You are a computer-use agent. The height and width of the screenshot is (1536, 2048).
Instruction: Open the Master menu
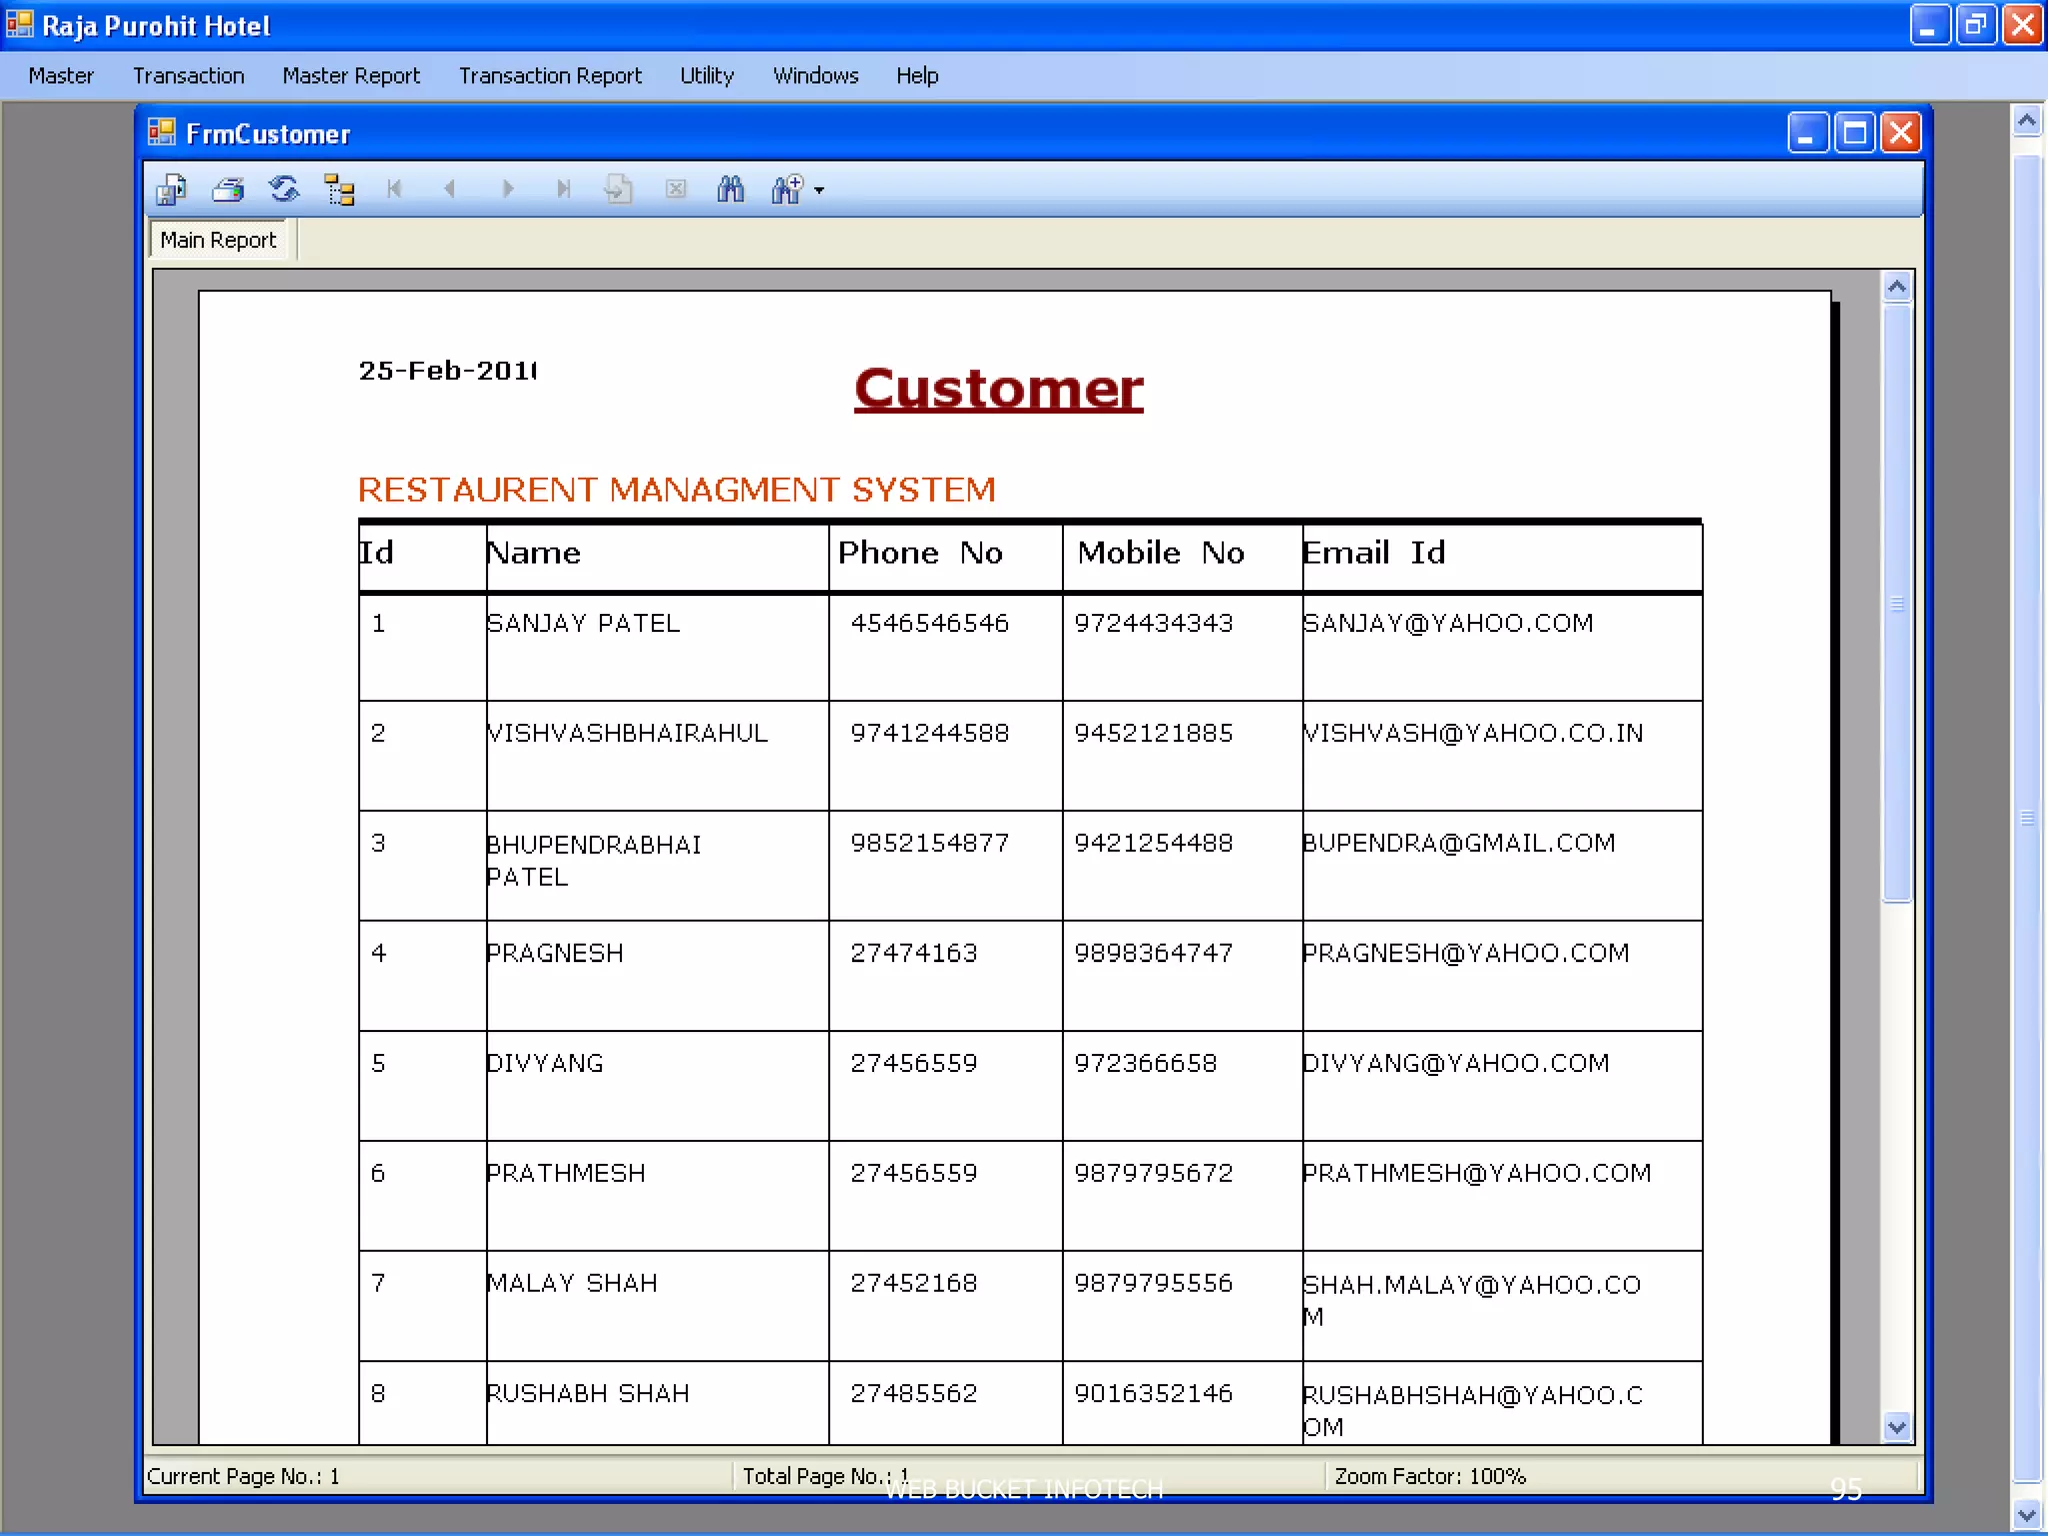click(61, 76)
